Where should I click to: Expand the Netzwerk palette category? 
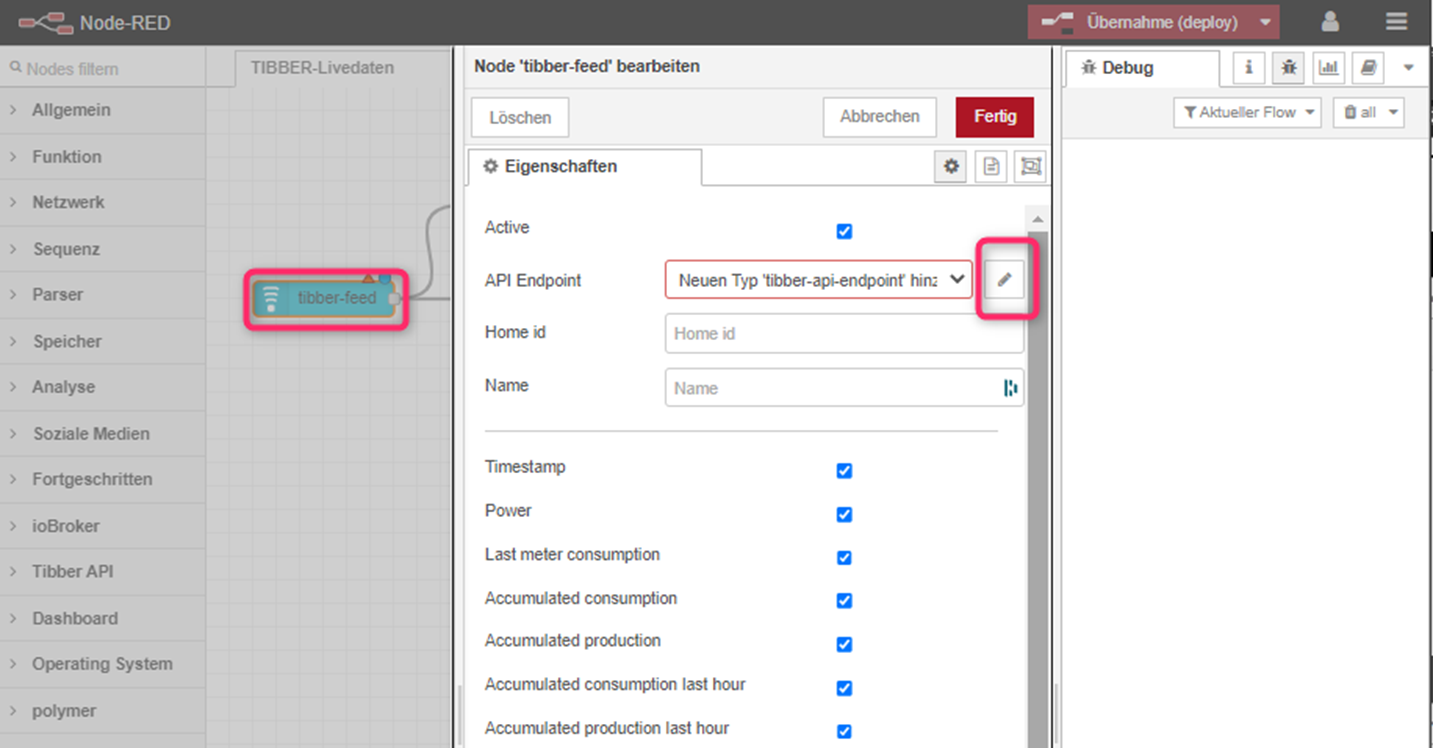(x=102, y=202)
